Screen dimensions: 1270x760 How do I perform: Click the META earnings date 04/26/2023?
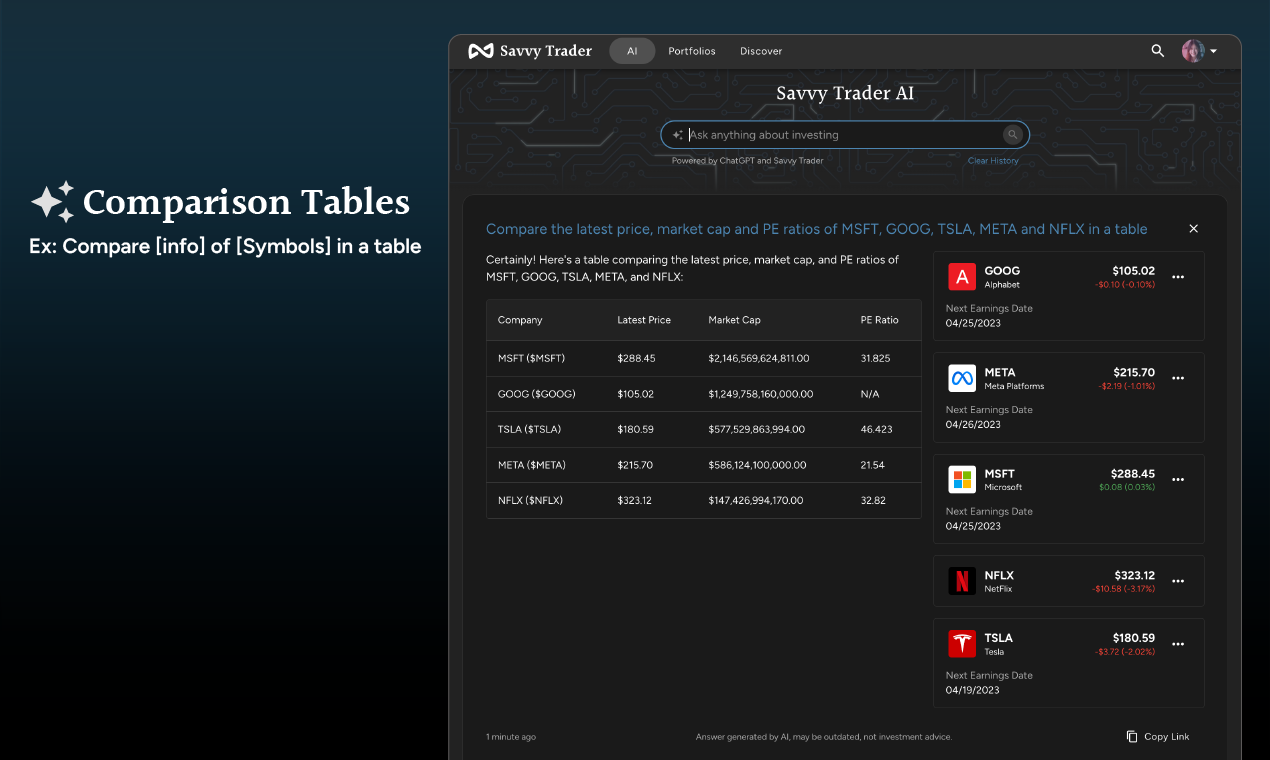tap(973, 424)
